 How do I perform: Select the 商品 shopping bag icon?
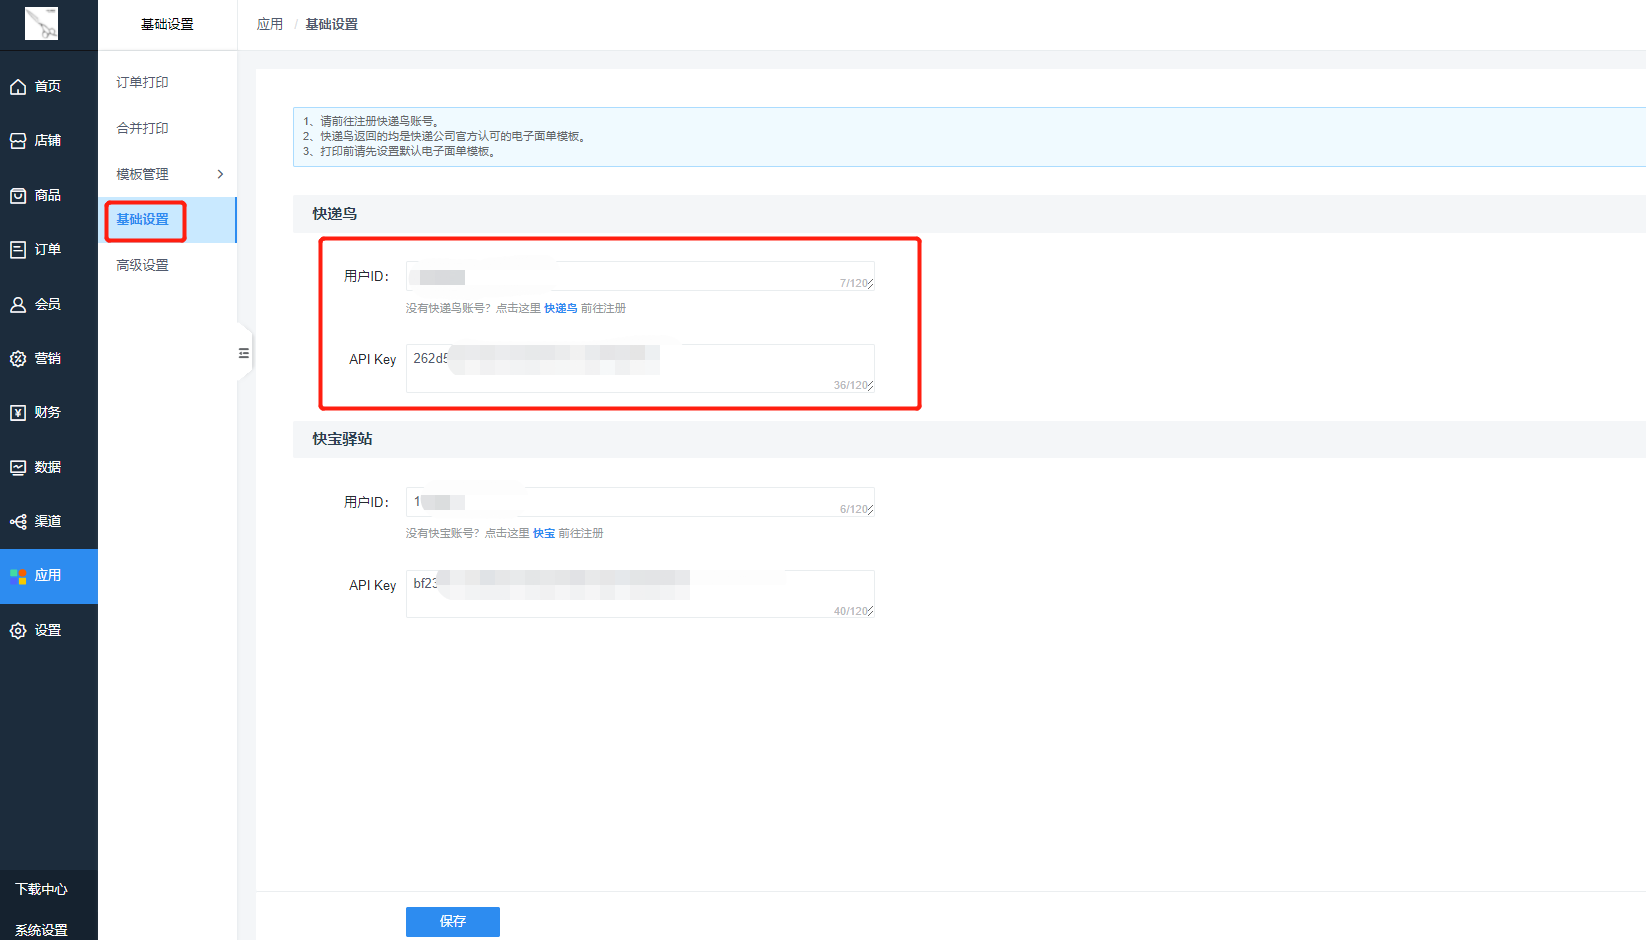click(18, 196)
